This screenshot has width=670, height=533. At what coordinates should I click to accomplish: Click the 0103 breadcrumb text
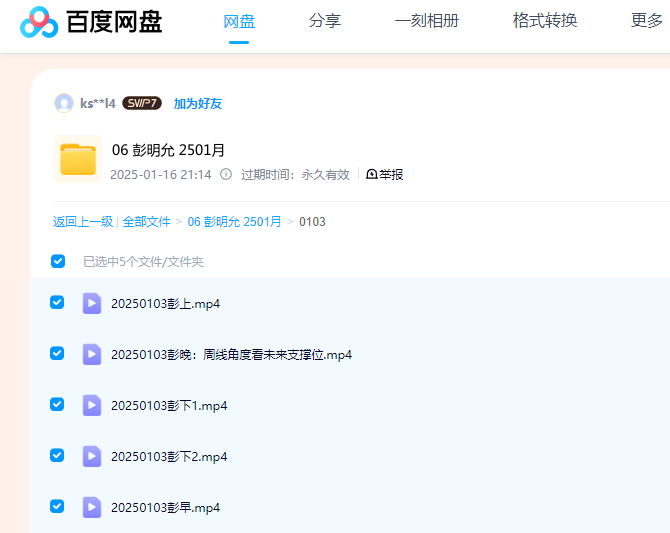point(312,222)
